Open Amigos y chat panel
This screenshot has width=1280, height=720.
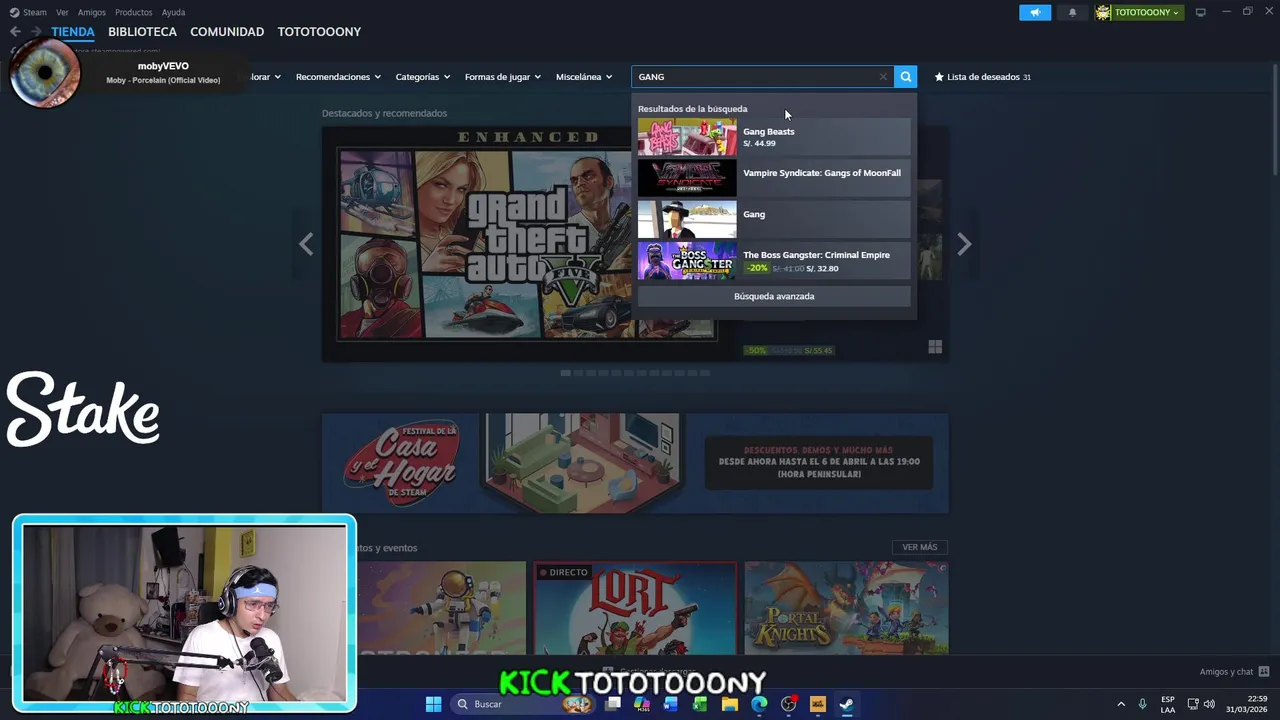(1234, 672)
